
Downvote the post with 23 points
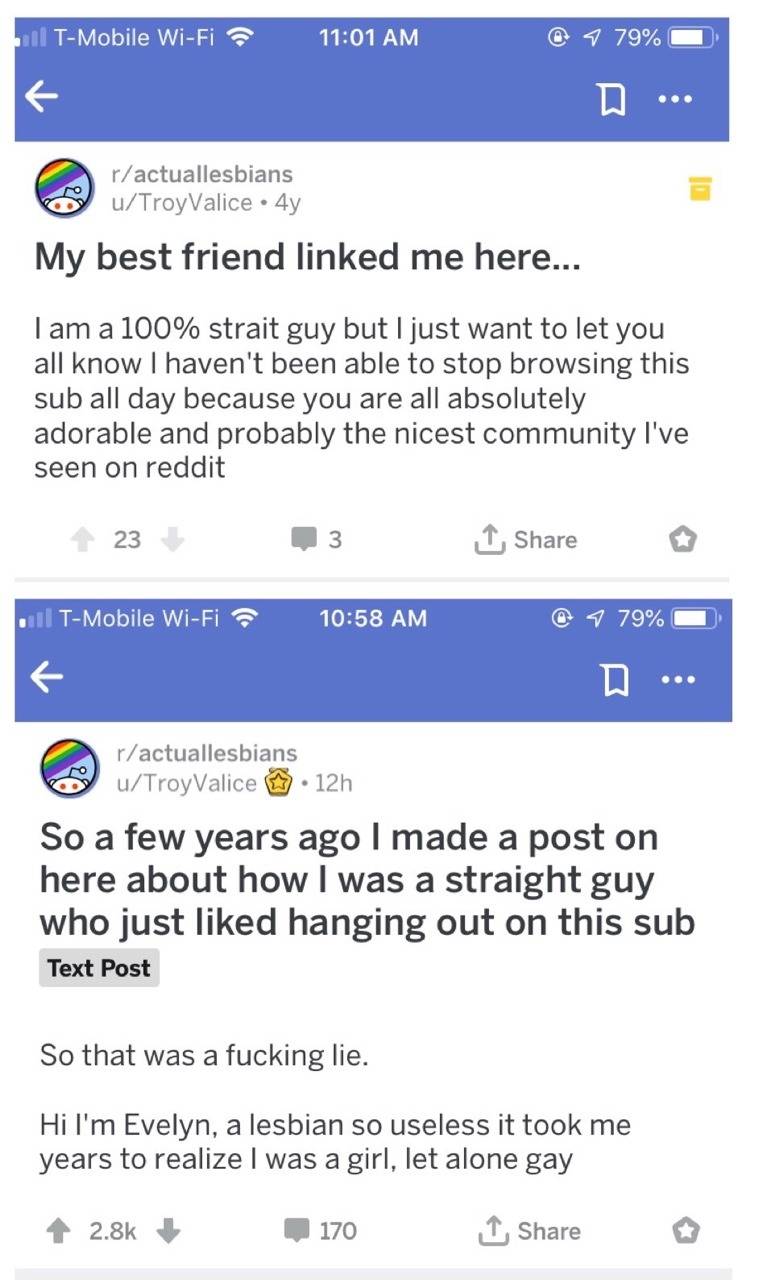[172, 540]
